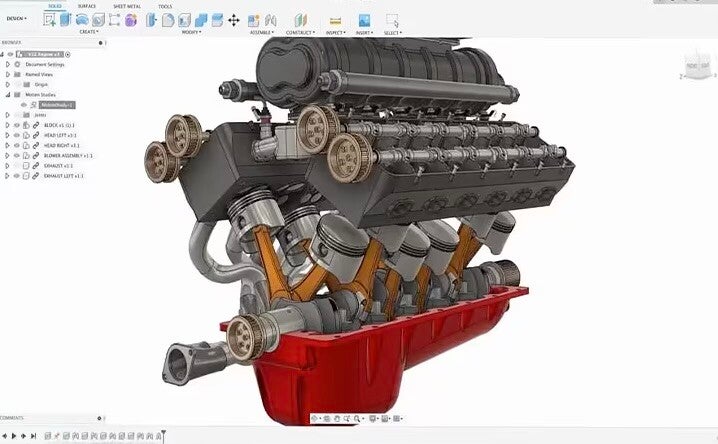Image resolution: width=718 pixels, height=444 pixels.
Task: Click the Pan hand tool
Action: coord(337,418)
